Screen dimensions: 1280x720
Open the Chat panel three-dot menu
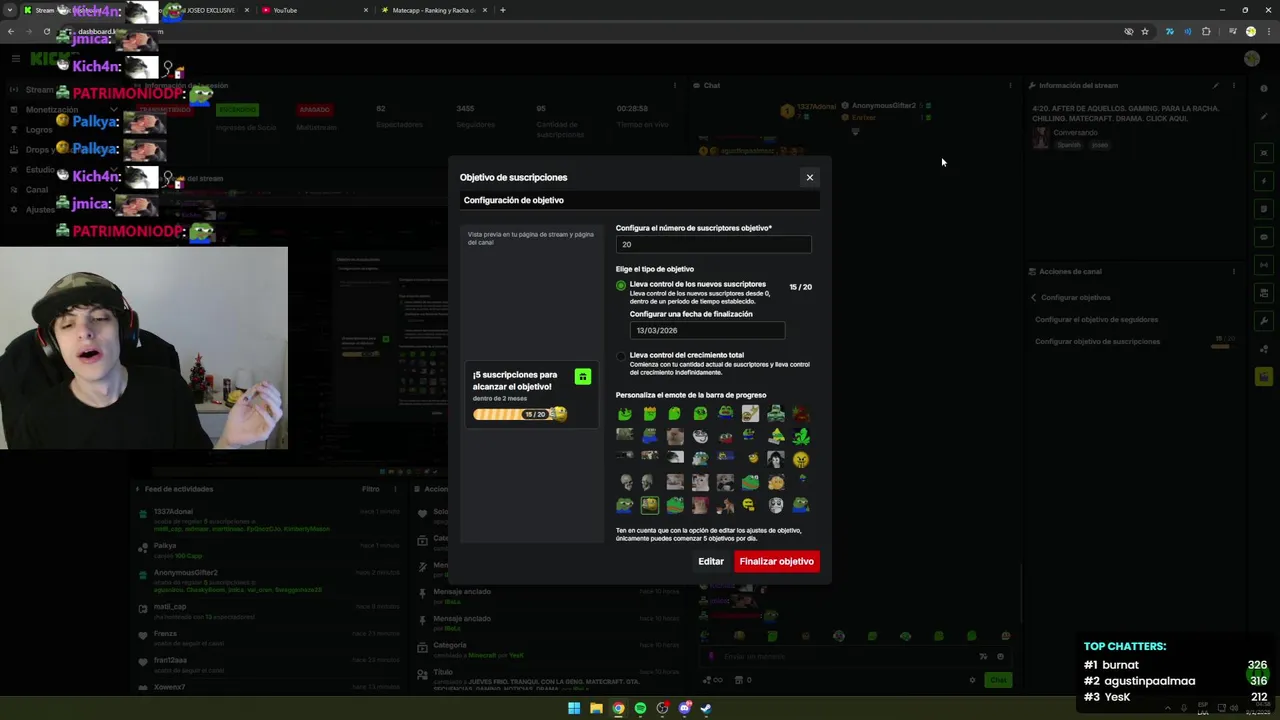coord(1010,85)
